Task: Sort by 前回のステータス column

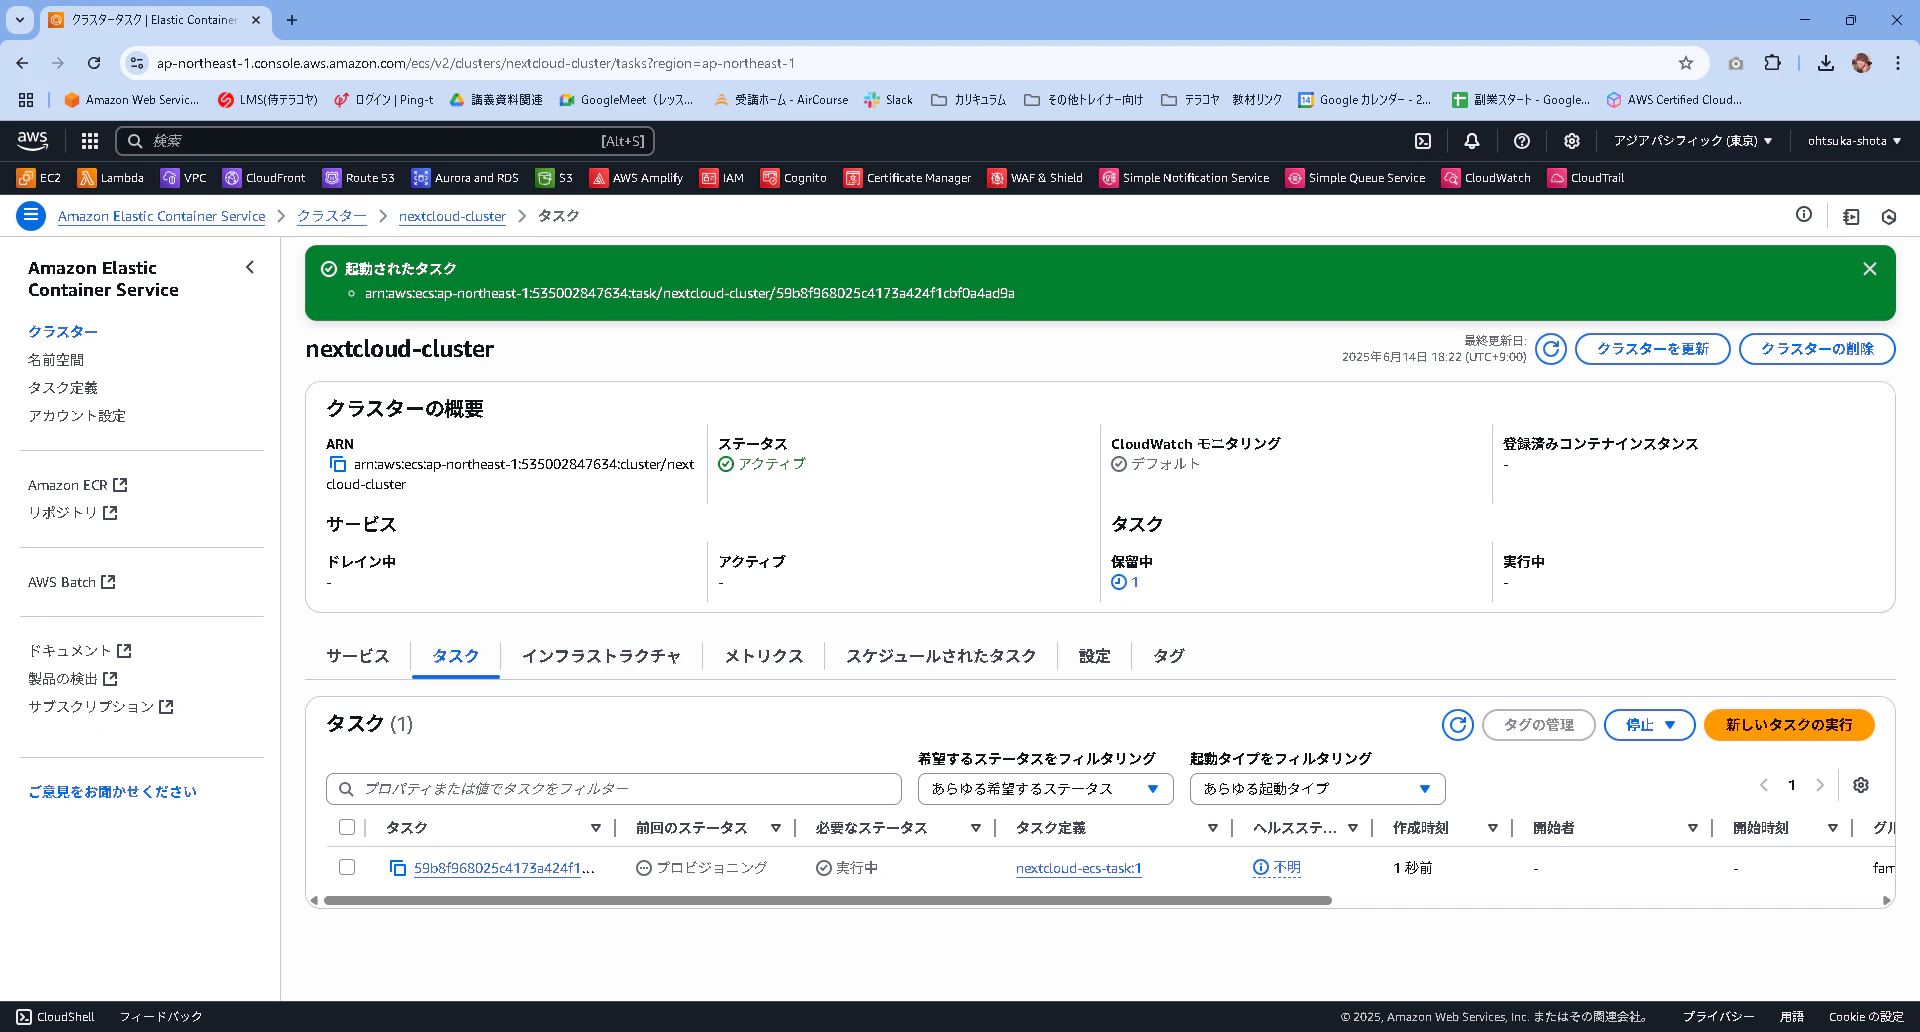Action: pyautogui.click(x=776, y=828)
